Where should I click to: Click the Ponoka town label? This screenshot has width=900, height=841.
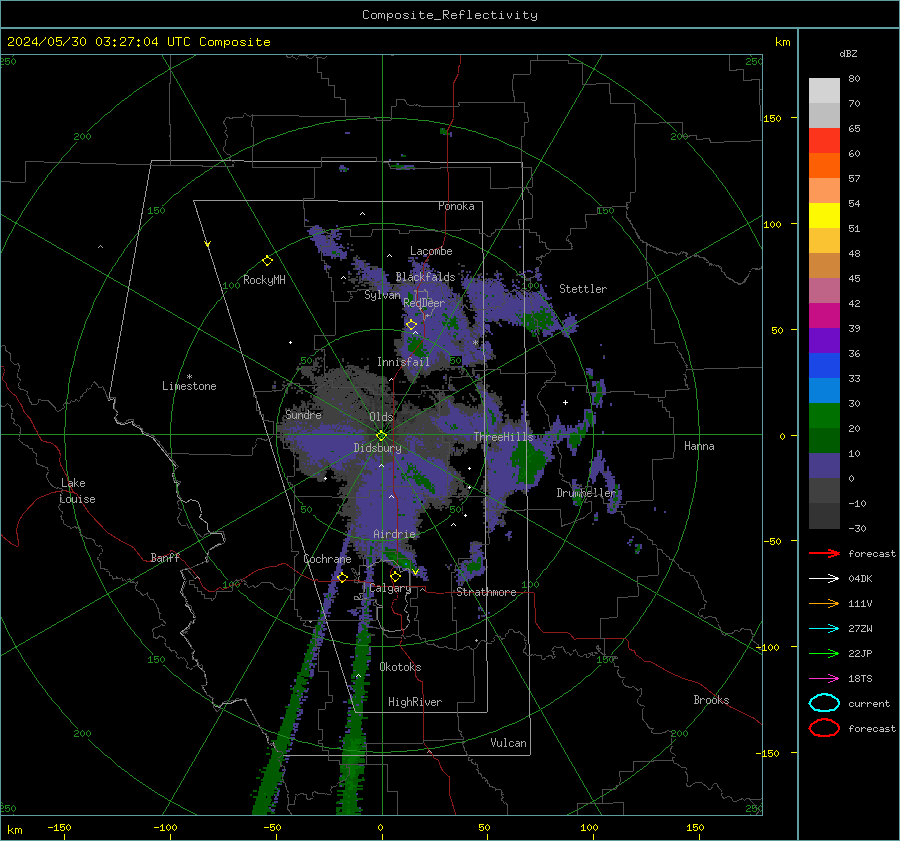click(x=456, y=206)
